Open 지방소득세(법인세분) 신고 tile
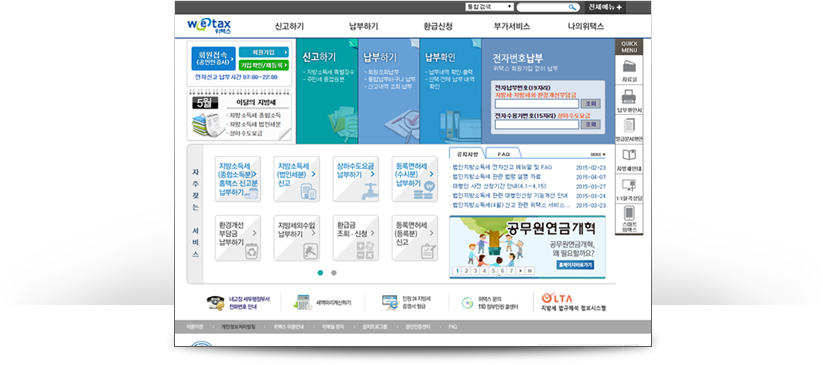 pos(297,179)
